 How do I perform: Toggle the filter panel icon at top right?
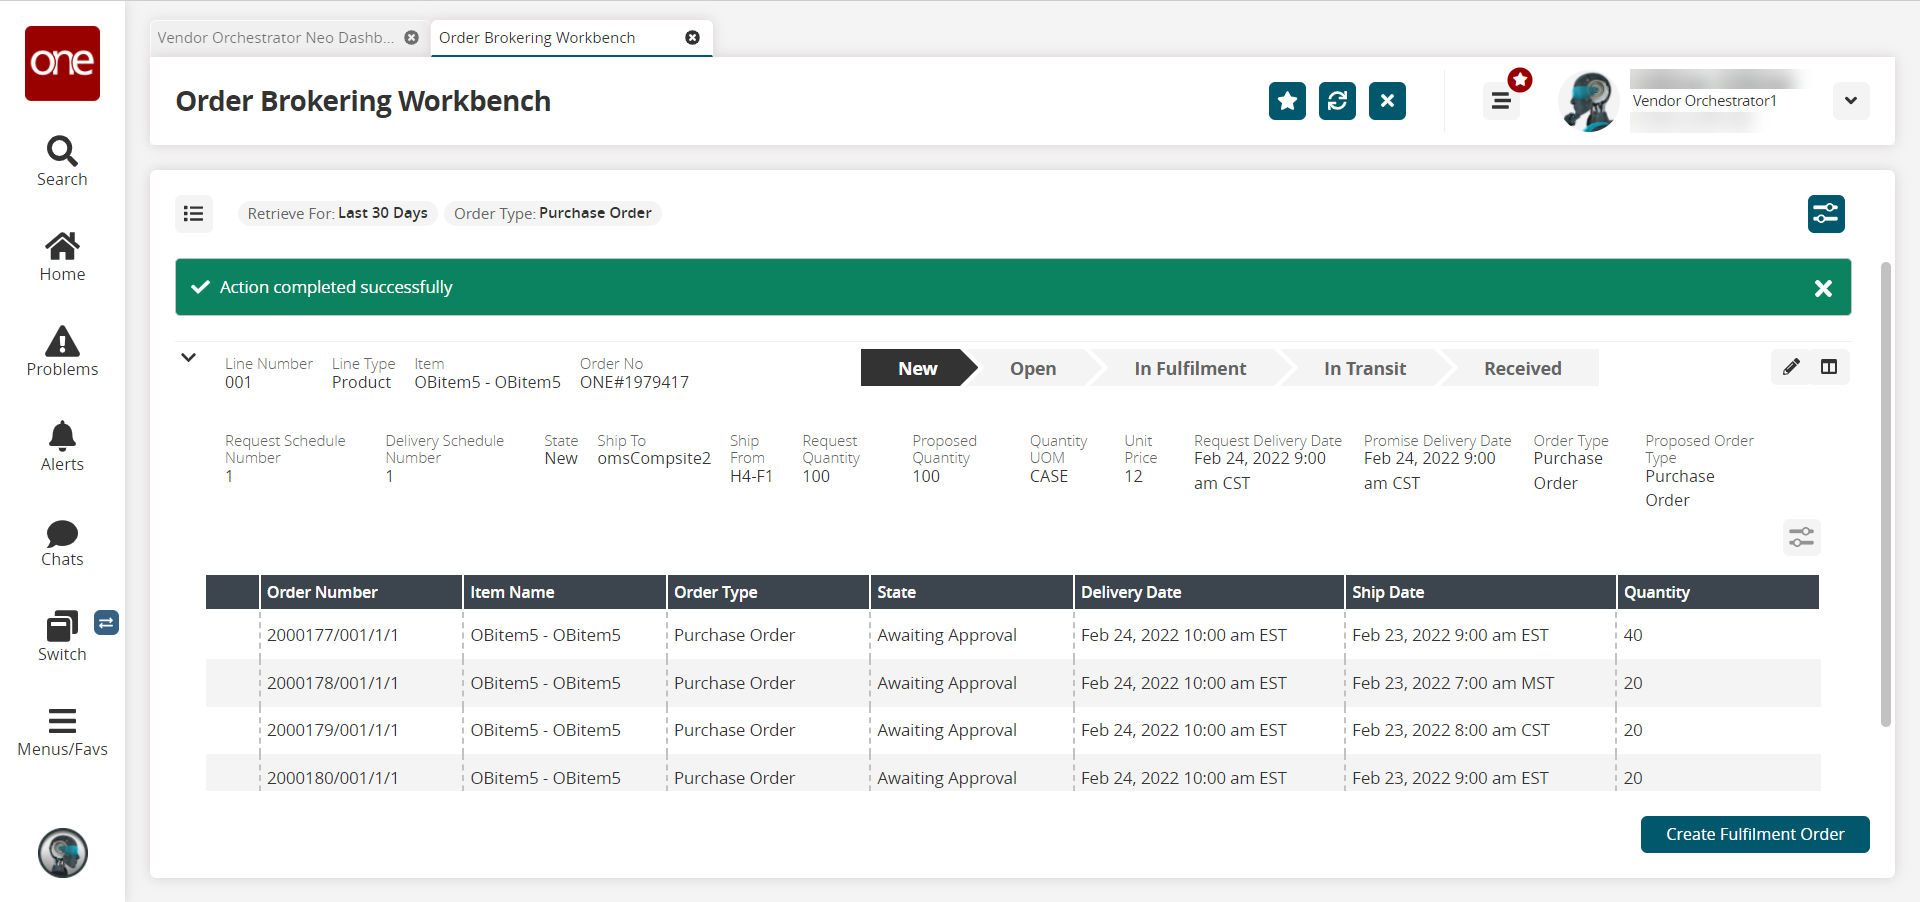[x=1825, y=214]
